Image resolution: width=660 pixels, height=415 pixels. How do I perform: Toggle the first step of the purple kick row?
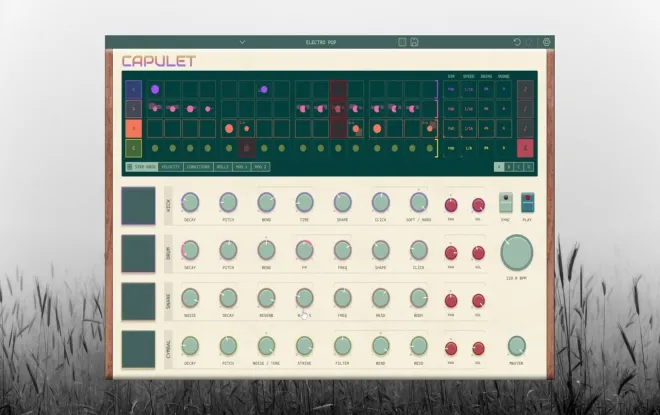click(155, 89)
